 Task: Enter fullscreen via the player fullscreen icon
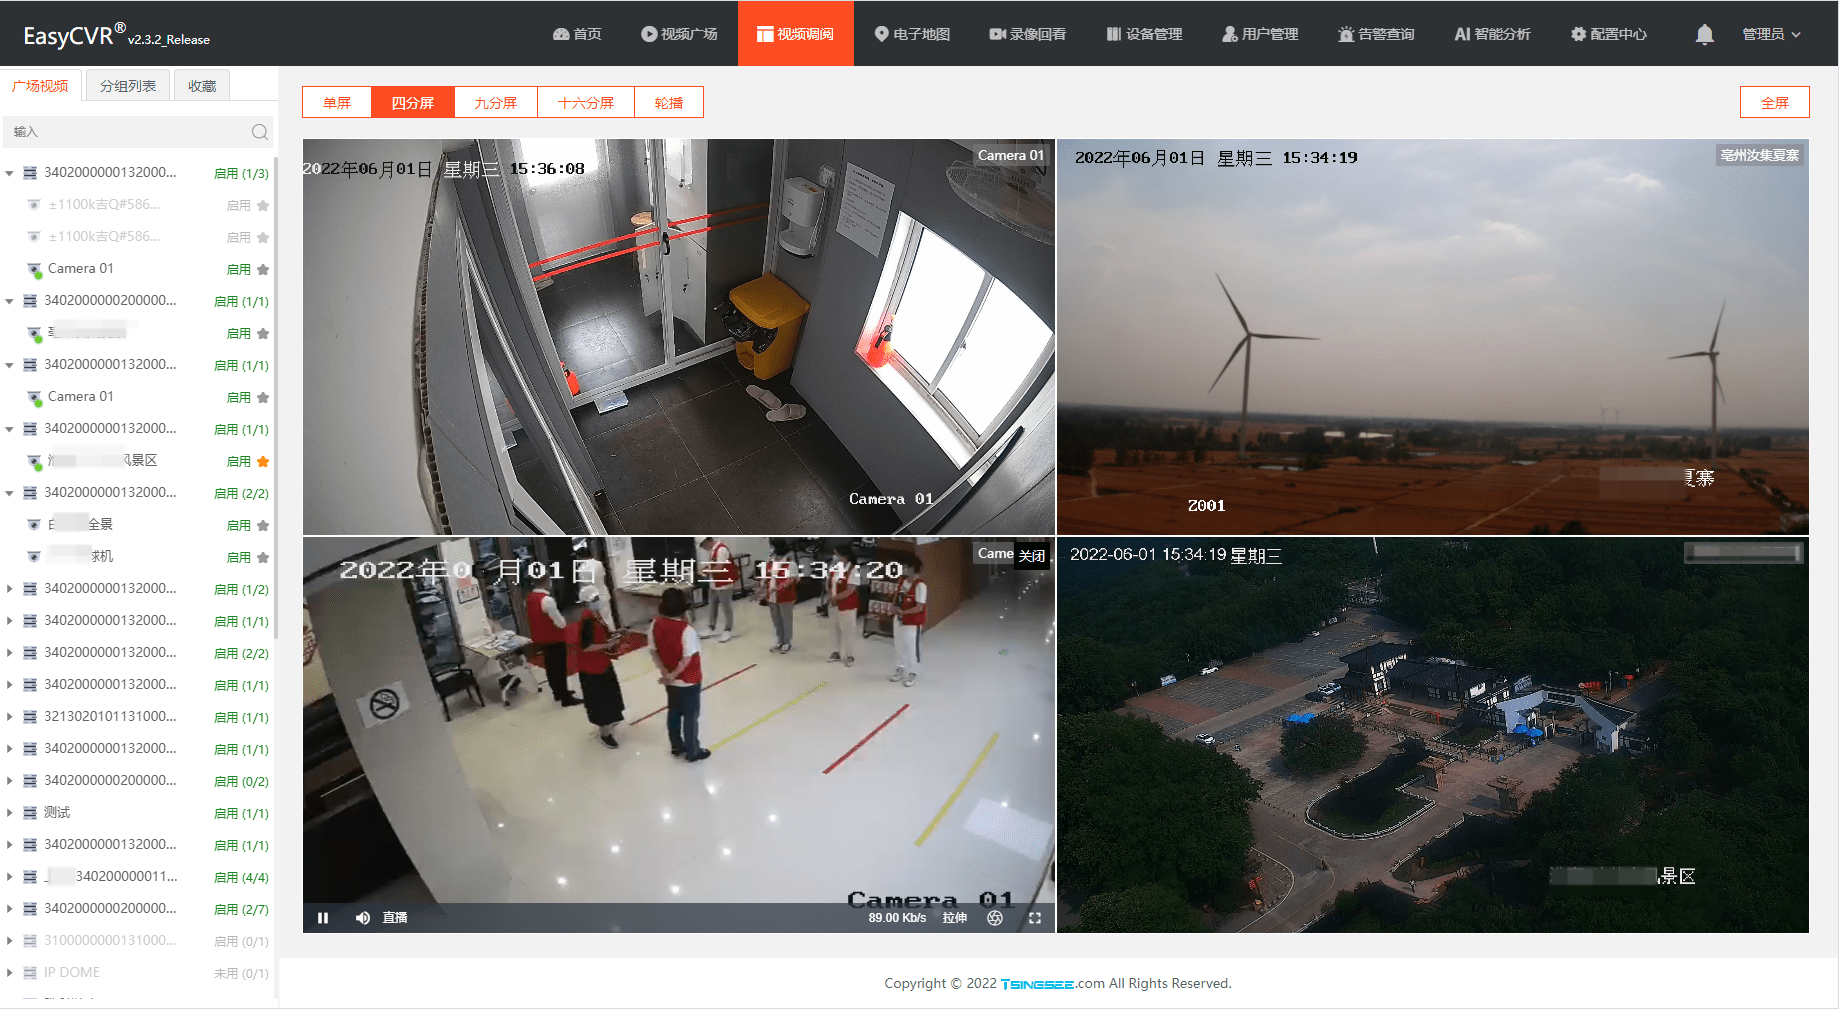pos(1035,917)
